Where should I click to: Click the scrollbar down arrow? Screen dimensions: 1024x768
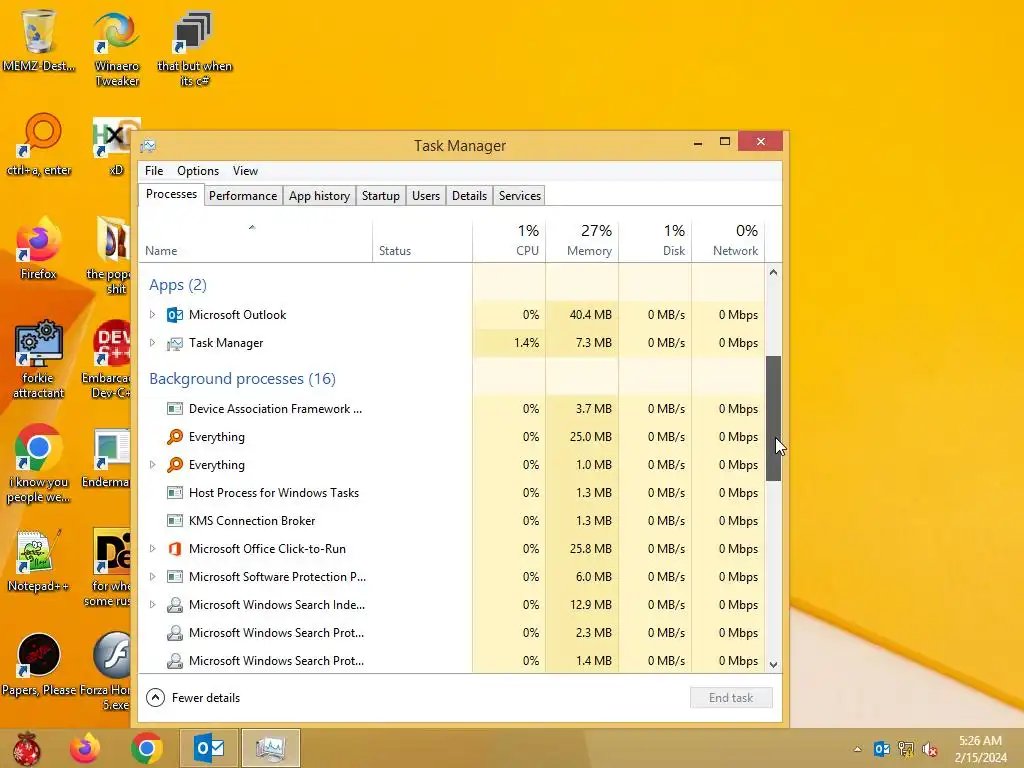(773, 665)
